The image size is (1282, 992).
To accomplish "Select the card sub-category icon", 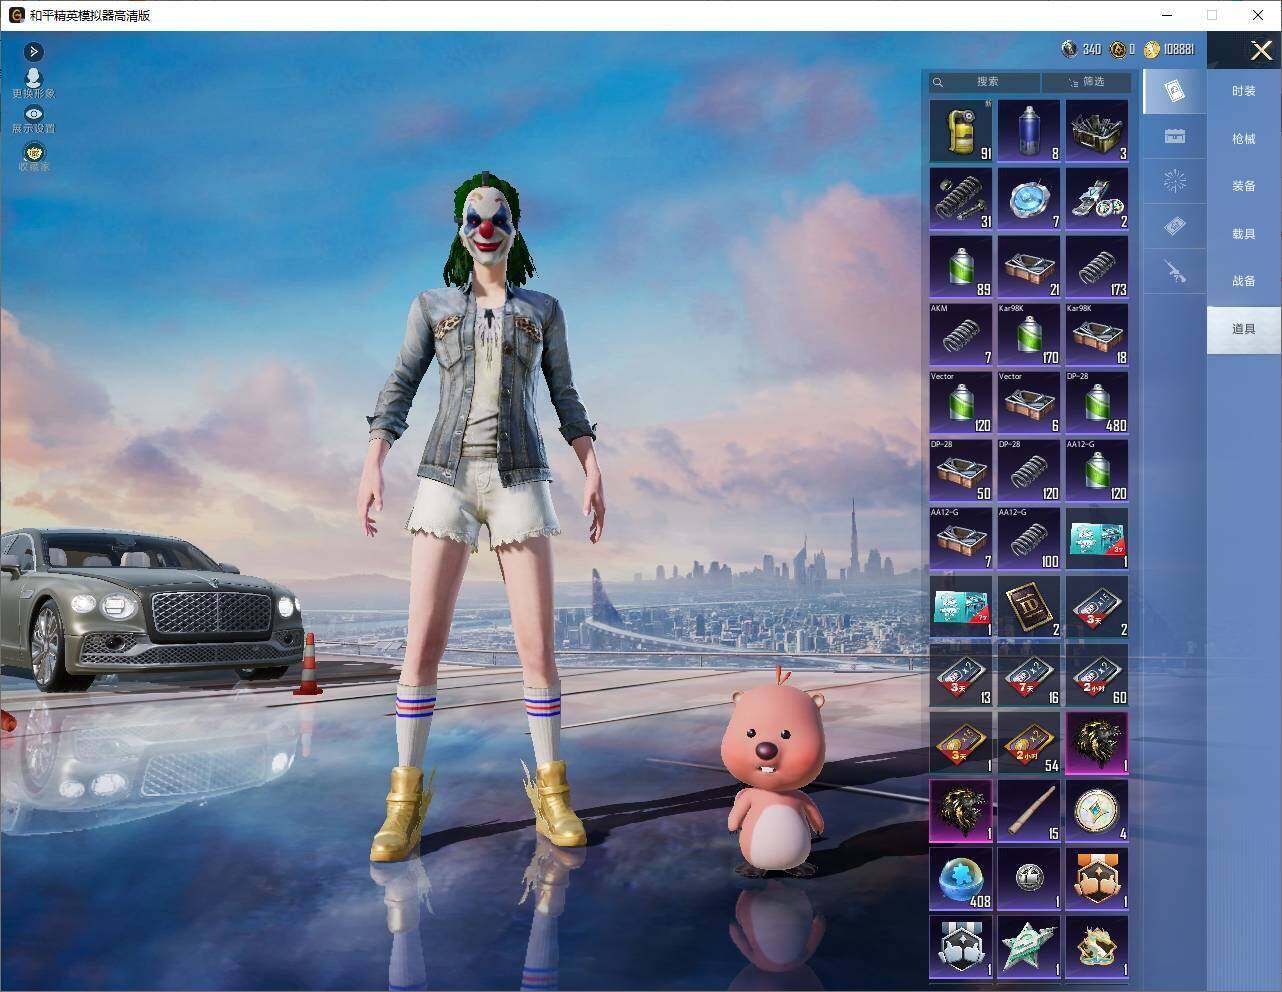I will [1175, 92].
